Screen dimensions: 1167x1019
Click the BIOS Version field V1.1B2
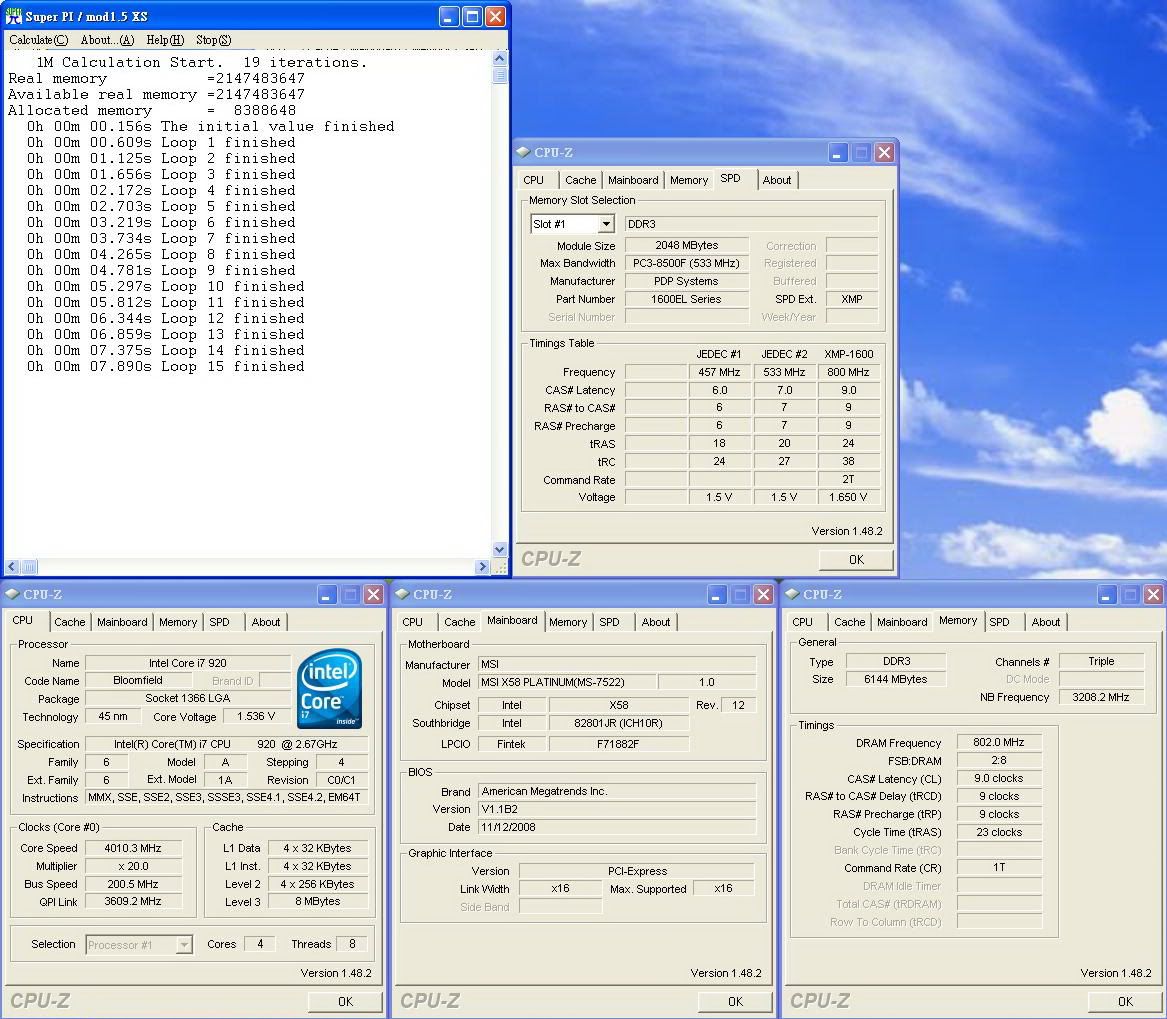click(x=617, y=809)
